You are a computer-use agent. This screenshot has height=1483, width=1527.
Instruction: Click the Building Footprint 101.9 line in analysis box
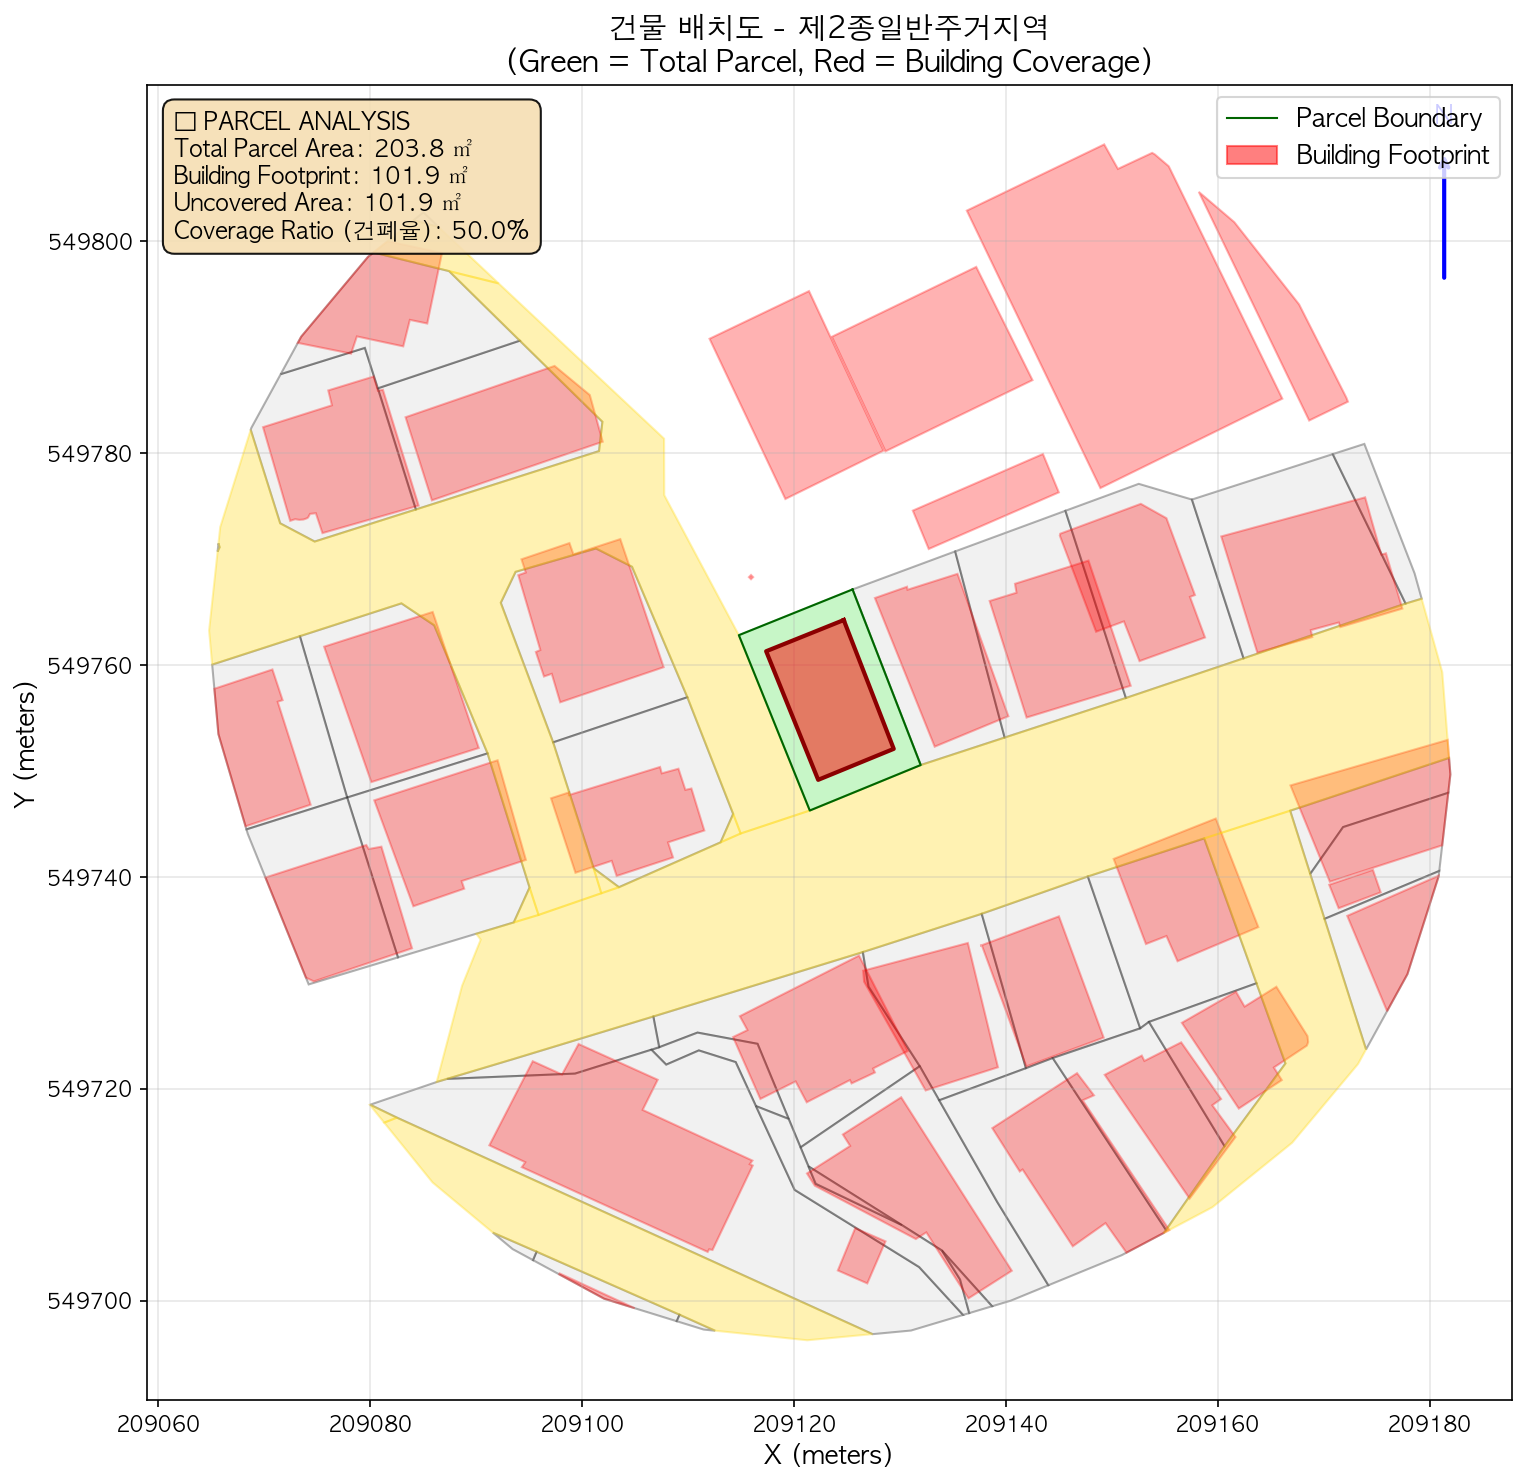(x=320, y=176)
